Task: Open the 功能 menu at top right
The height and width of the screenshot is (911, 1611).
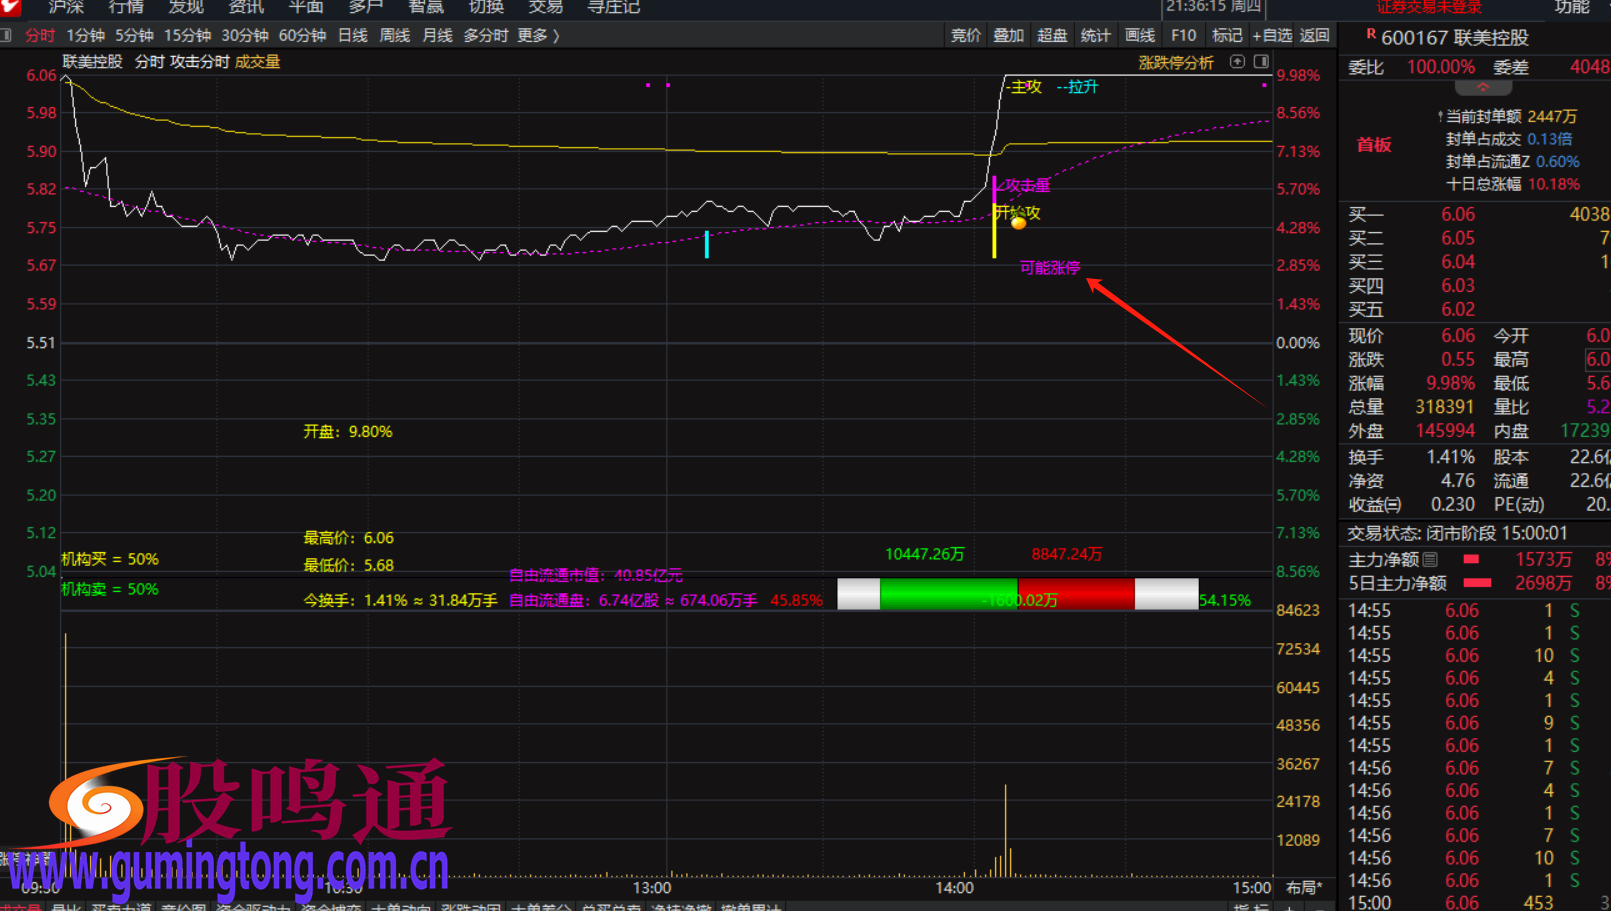Action: tap(1571, 8)
